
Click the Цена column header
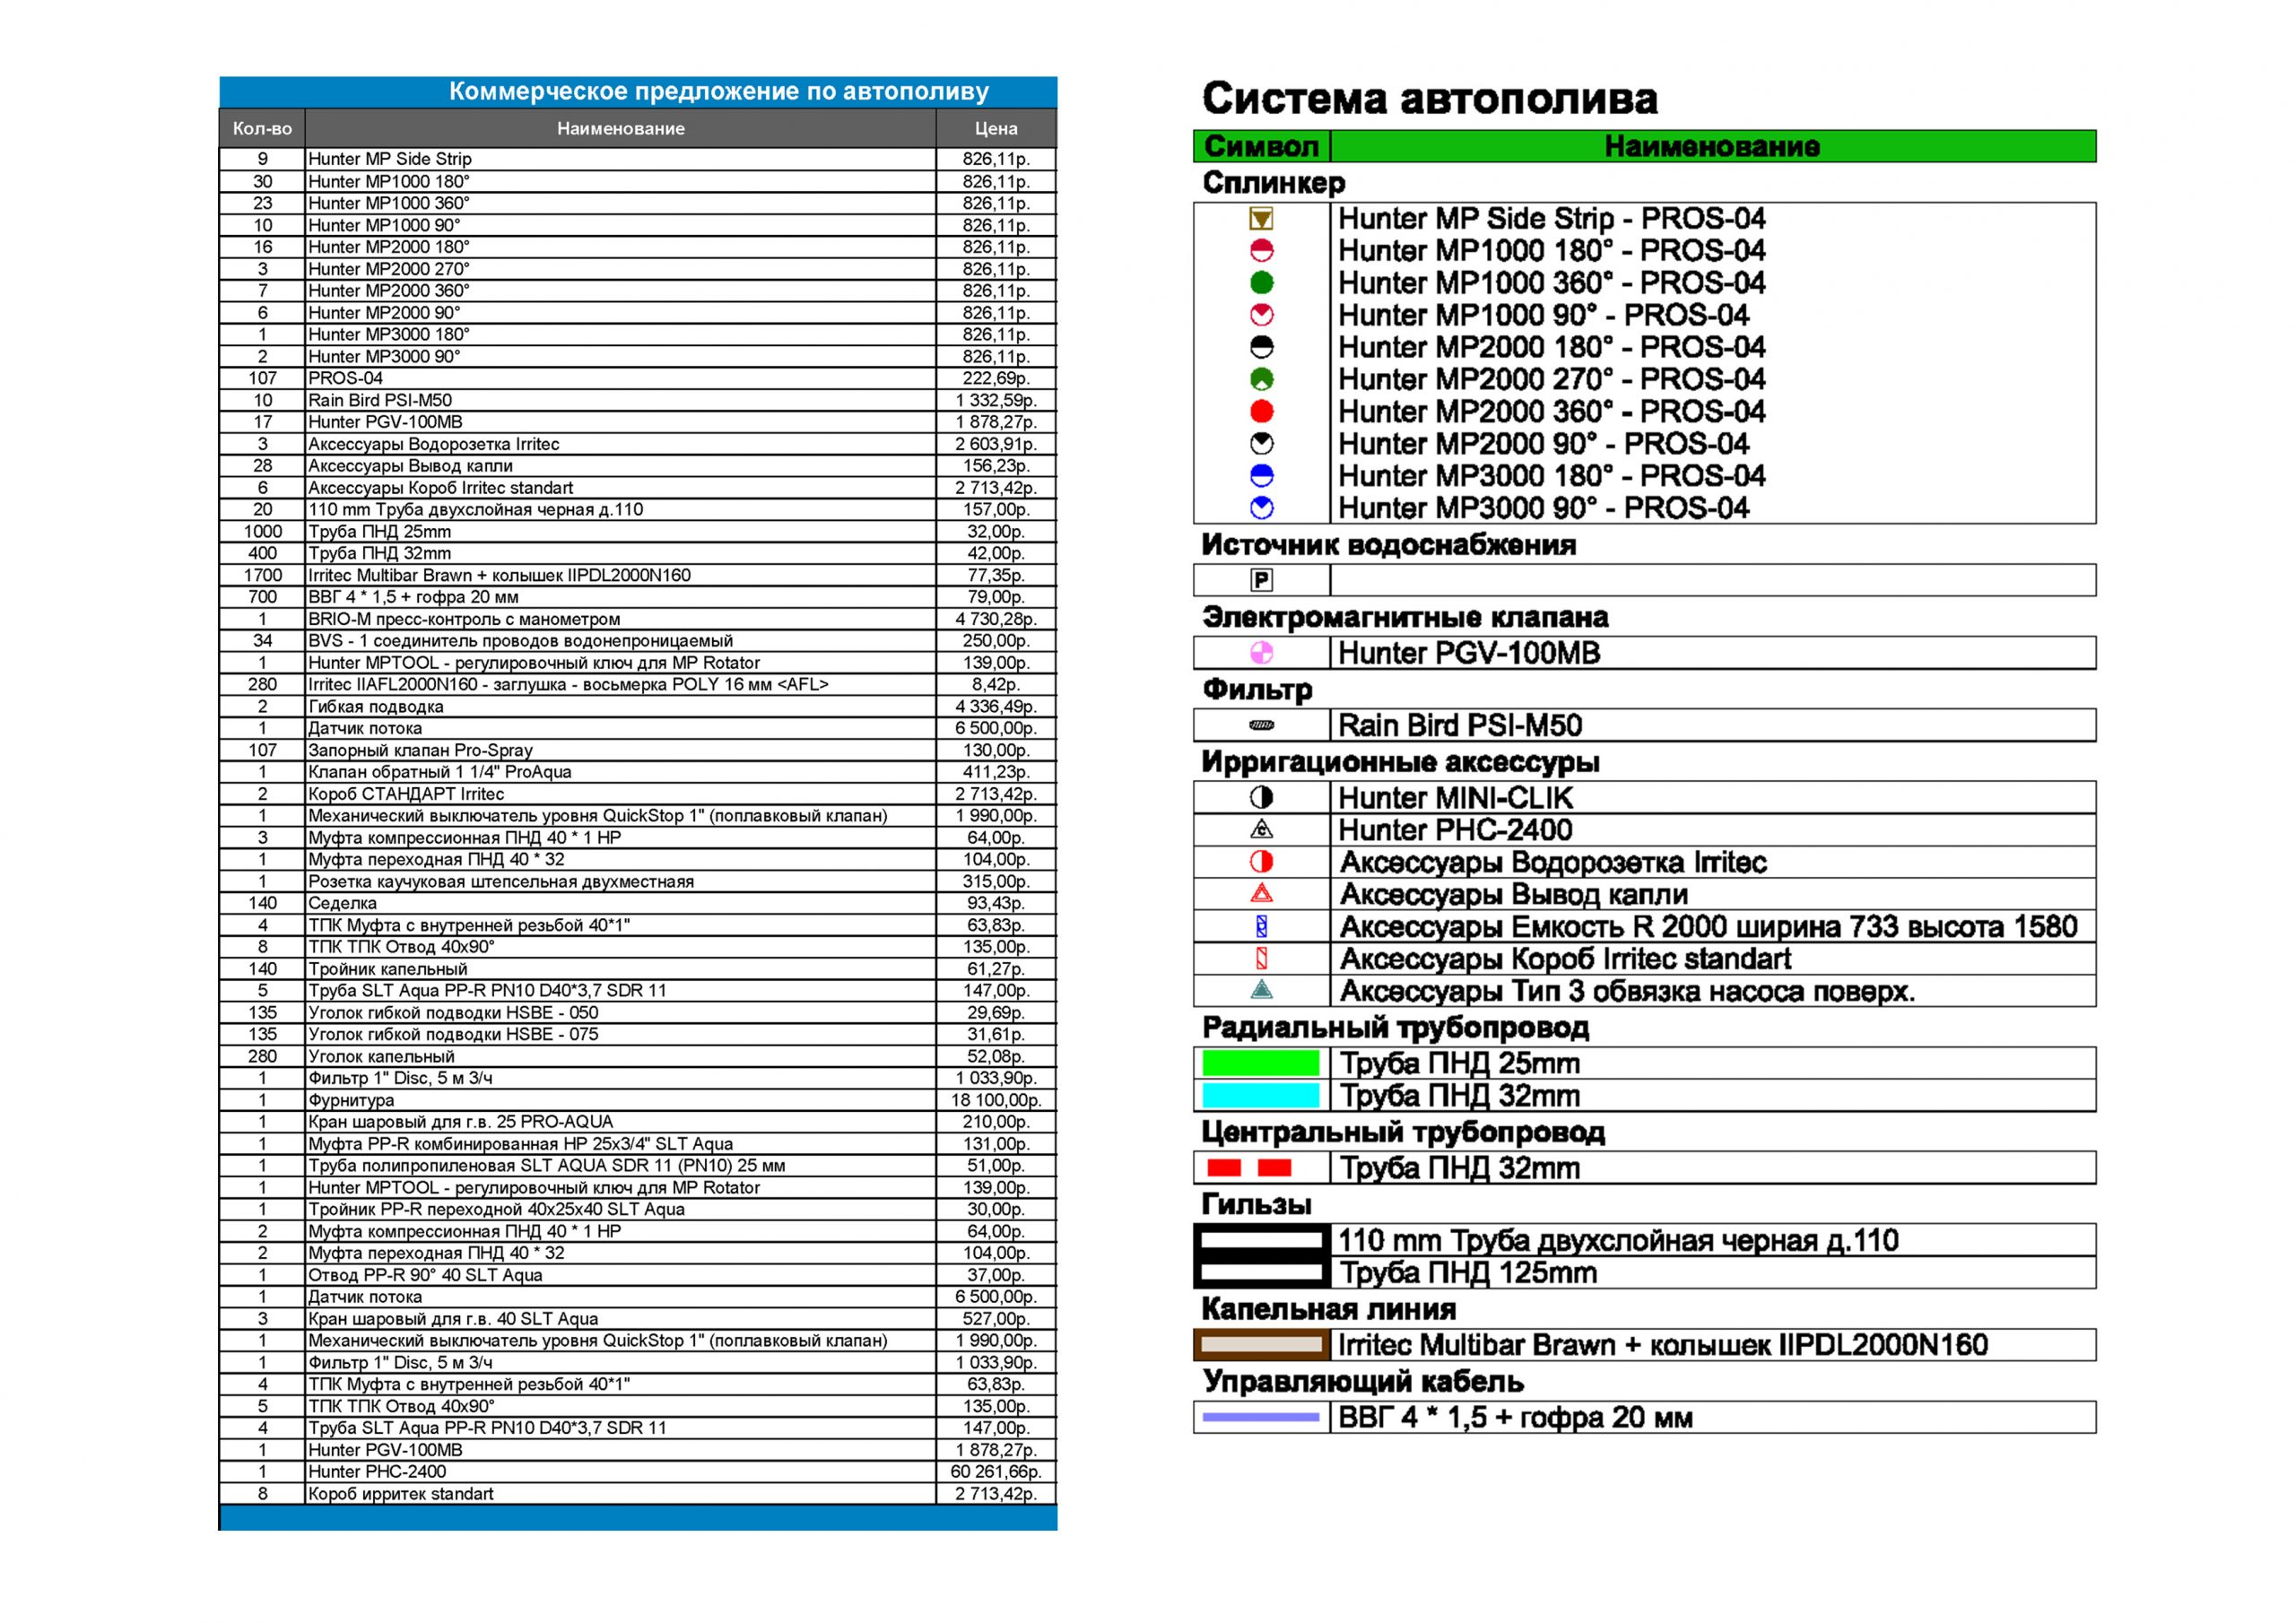pyautogui.click(x=995, y=129)
